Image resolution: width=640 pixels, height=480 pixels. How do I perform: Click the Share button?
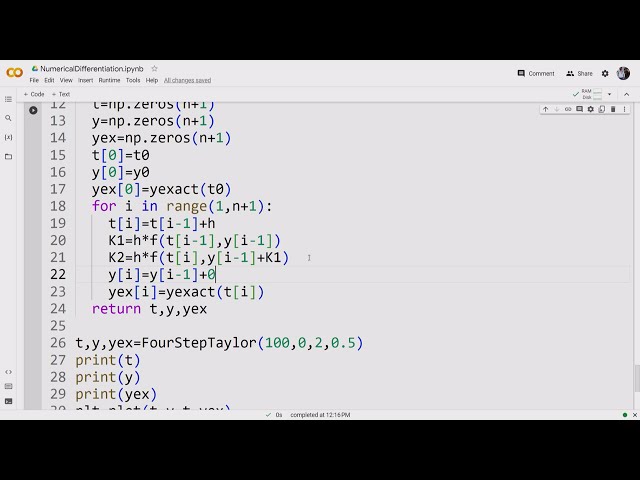pos(579,73)
